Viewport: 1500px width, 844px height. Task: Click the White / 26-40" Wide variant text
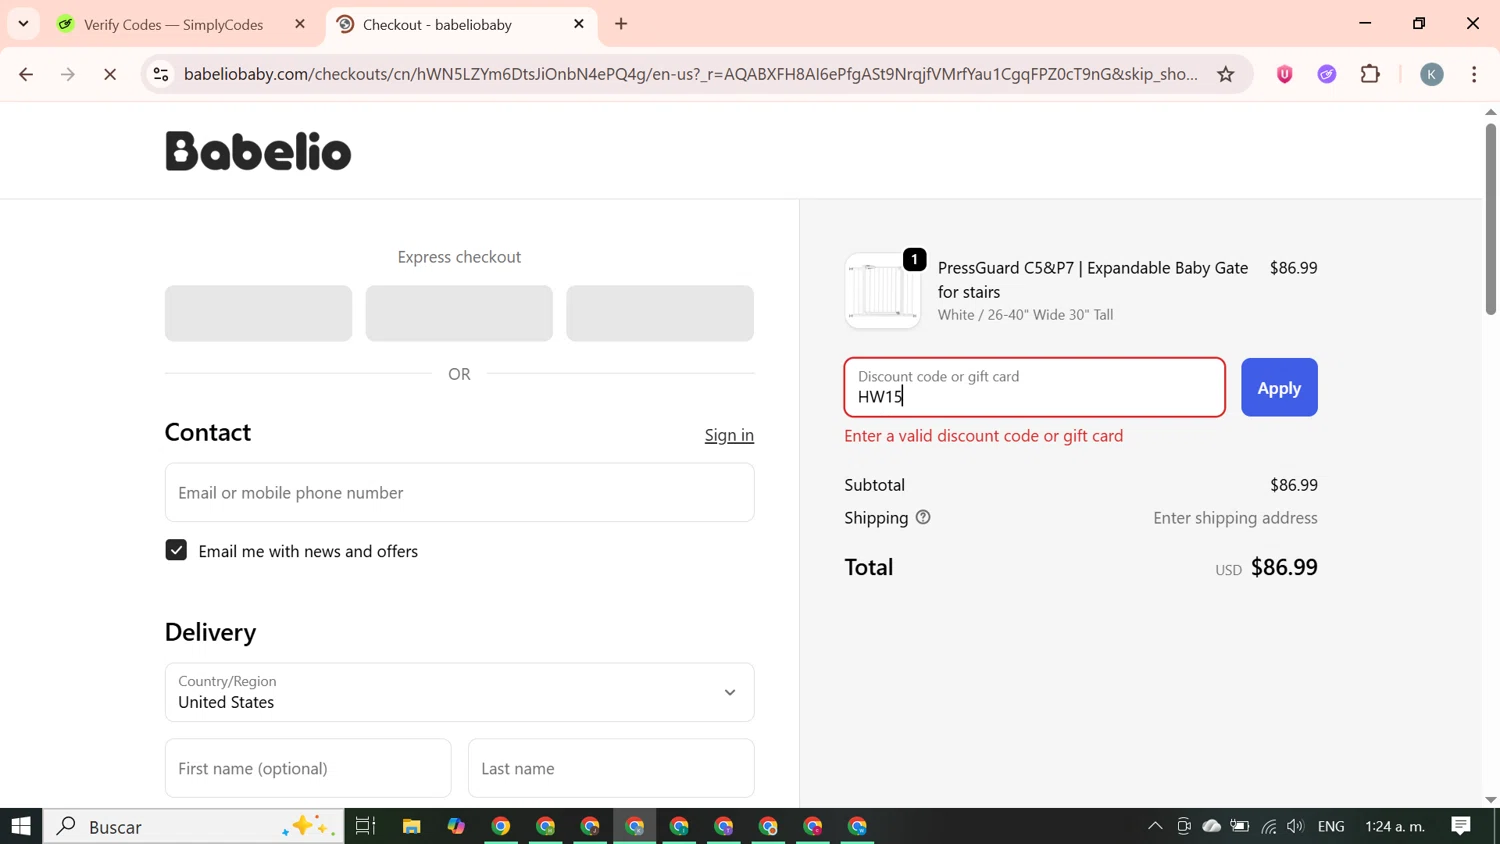click(x=1026, y=315)
